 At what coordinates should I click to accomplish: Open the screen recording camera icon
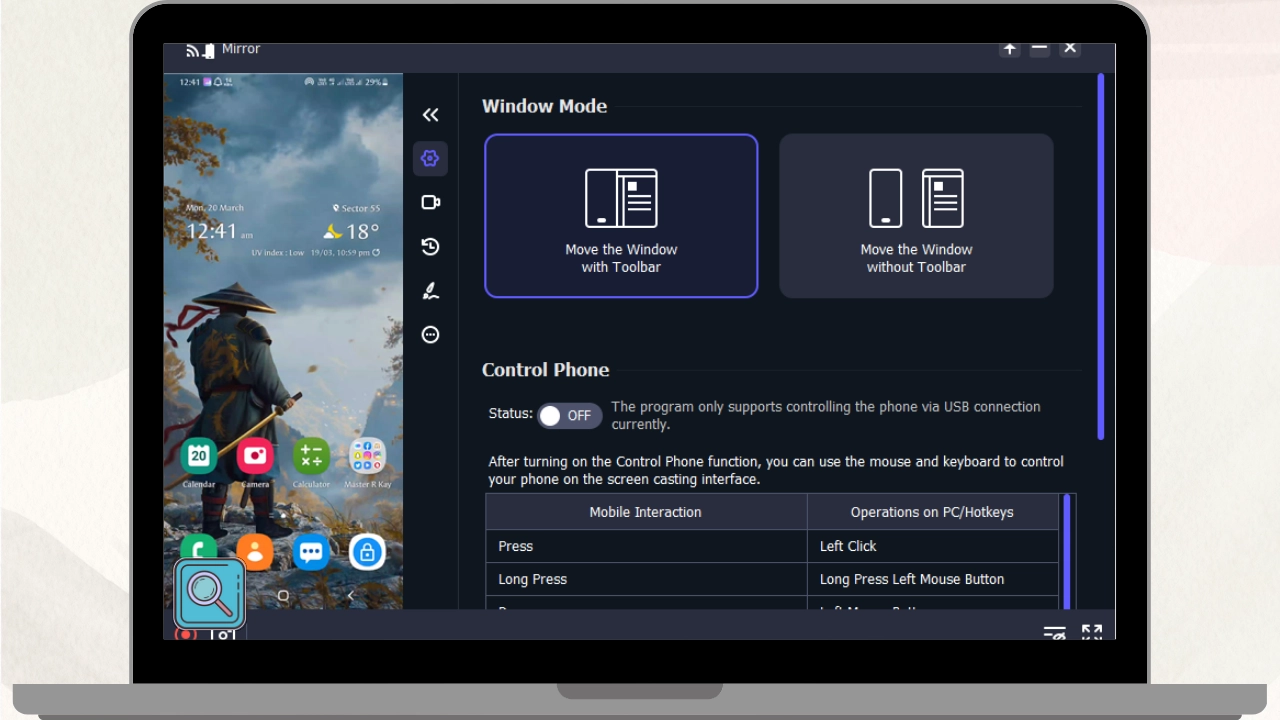click(x=430, y=202)
